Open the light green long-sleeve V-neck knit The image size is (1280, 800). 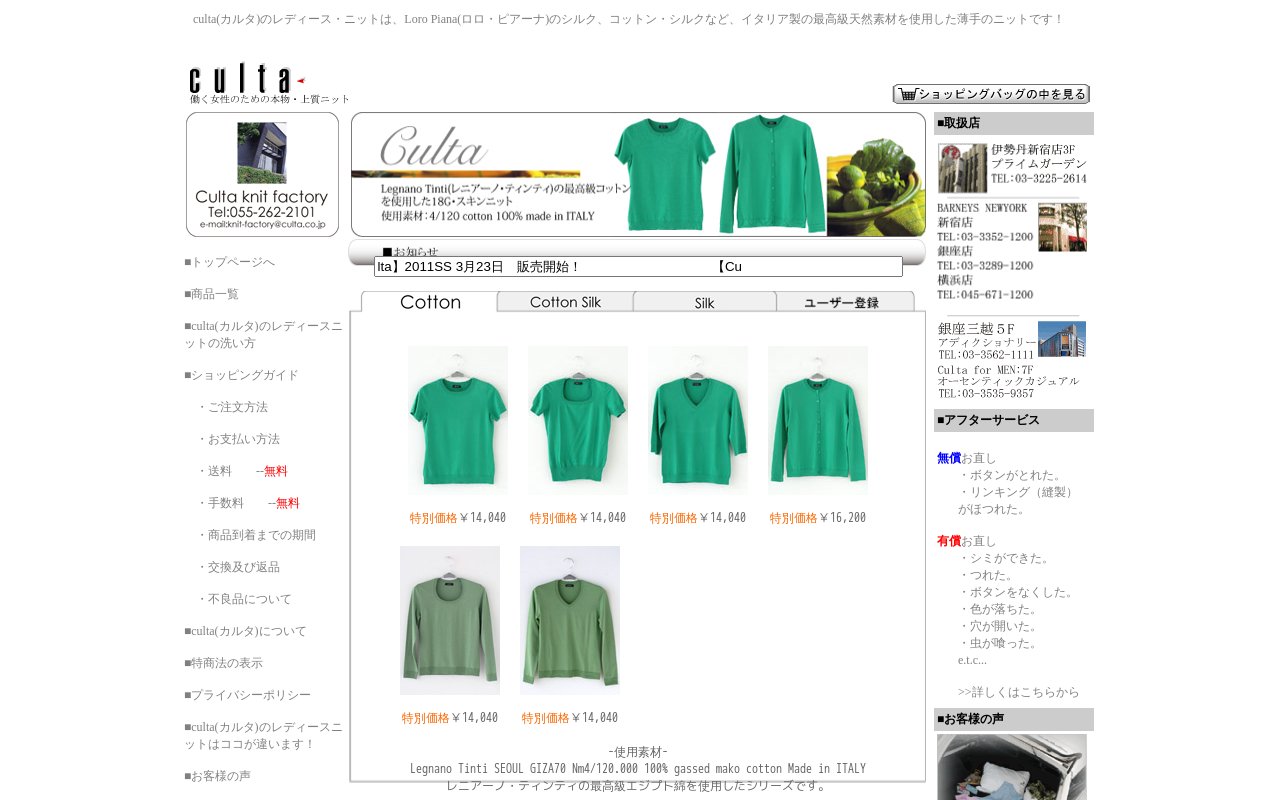coord(570,620)
